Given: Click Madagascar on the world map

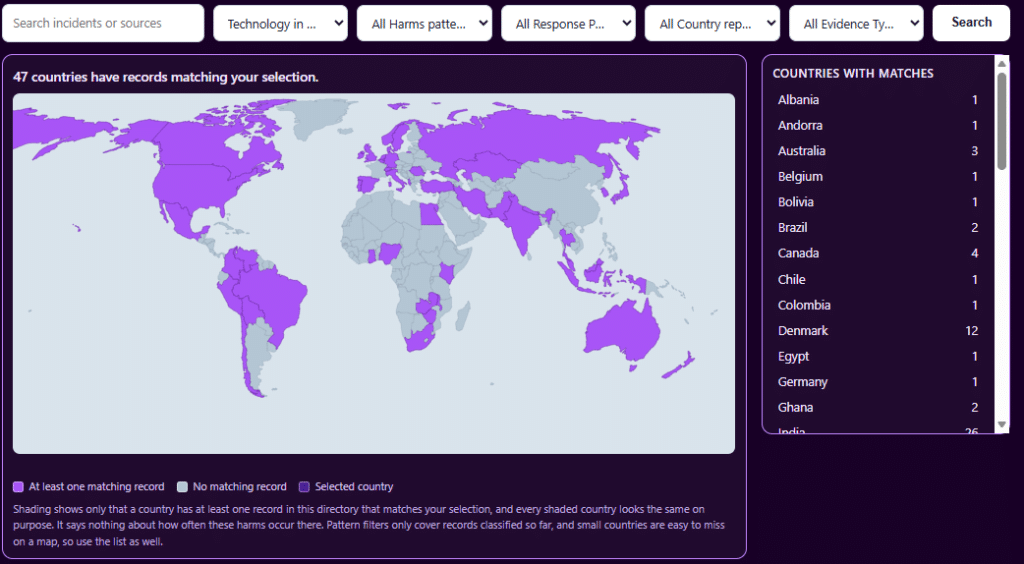Looking at the screenshot, I should click(462, 318).
